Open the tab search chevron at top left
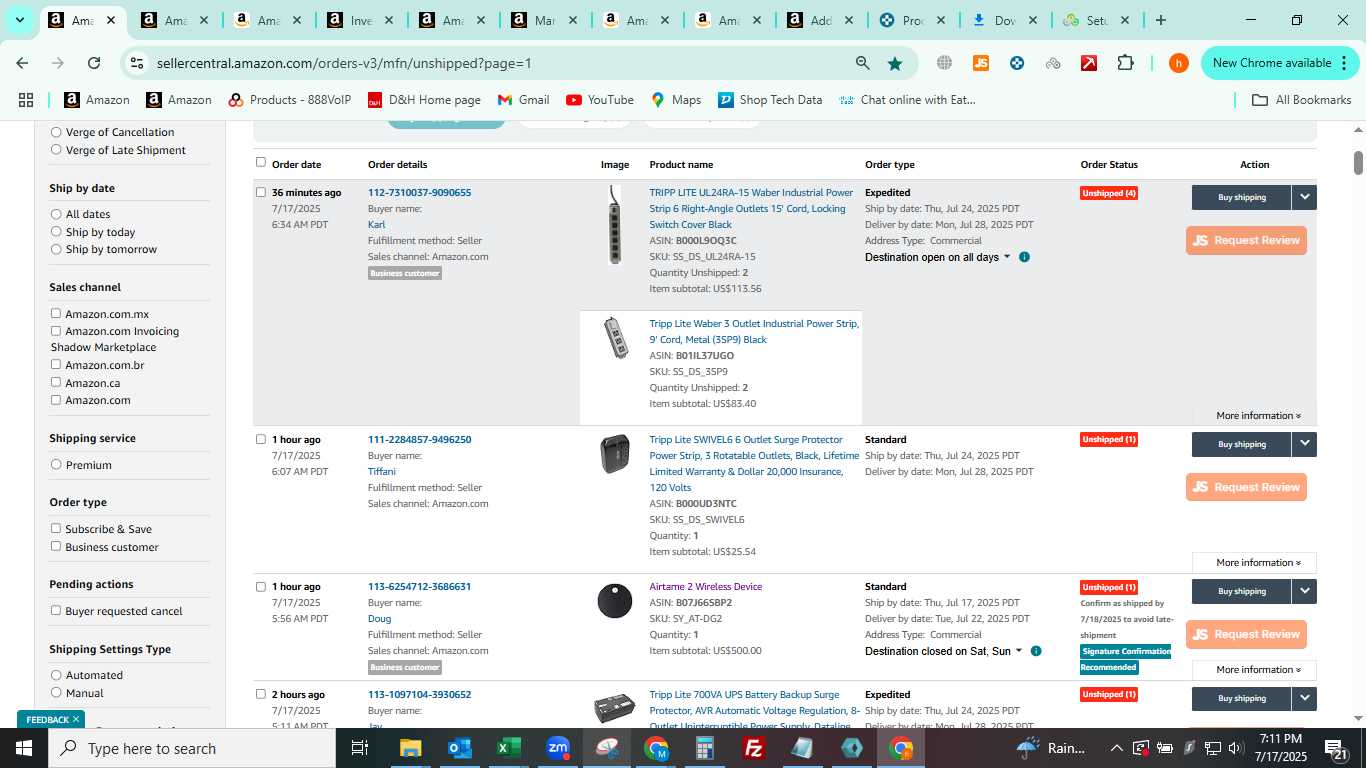The image size is (1366, 768). [19, 20]
